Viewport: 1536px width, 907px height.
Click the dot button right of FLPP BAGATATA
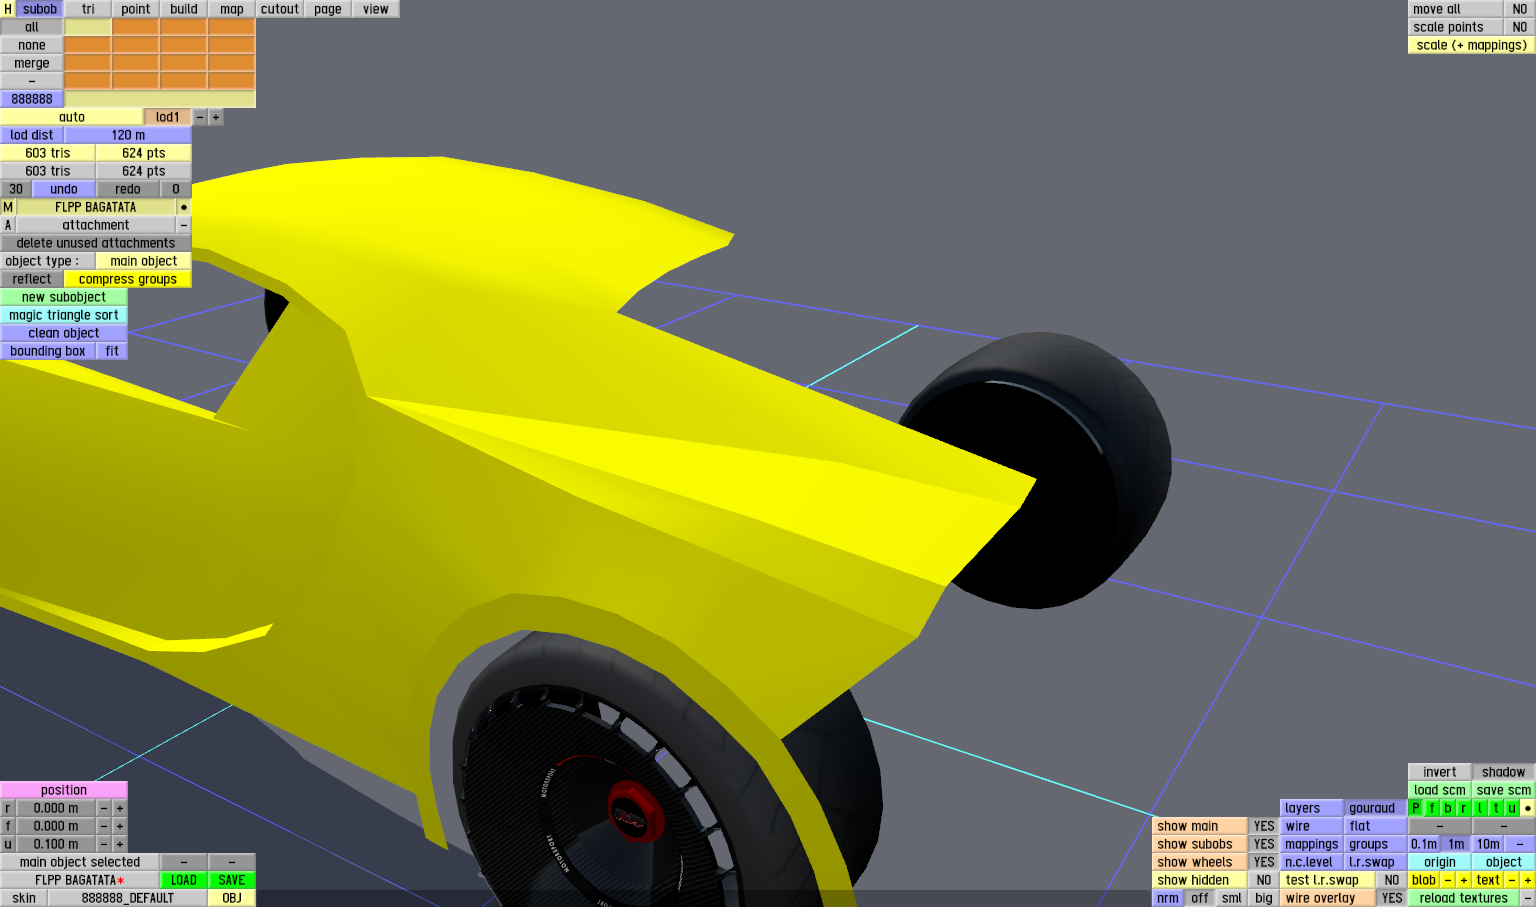[184, 207]
